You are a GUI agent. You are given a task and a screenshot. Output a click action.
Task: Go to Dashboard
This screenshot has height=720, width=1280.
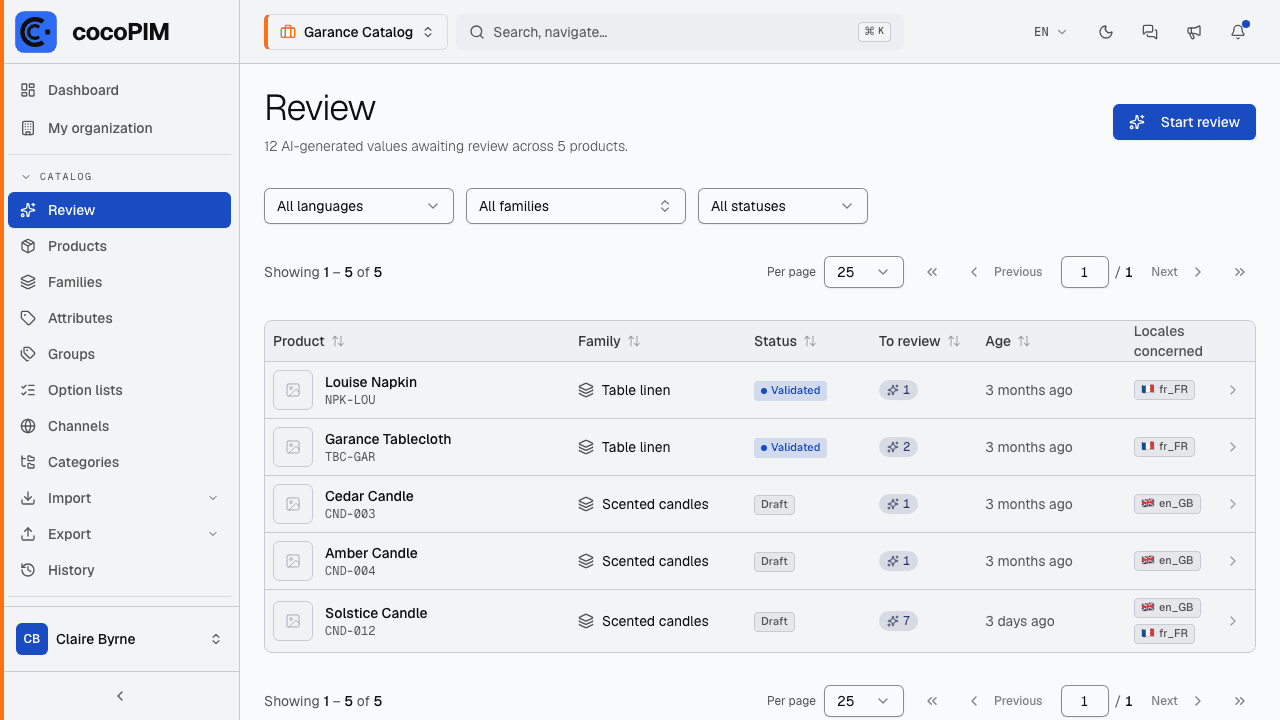(x=120, y=90)
